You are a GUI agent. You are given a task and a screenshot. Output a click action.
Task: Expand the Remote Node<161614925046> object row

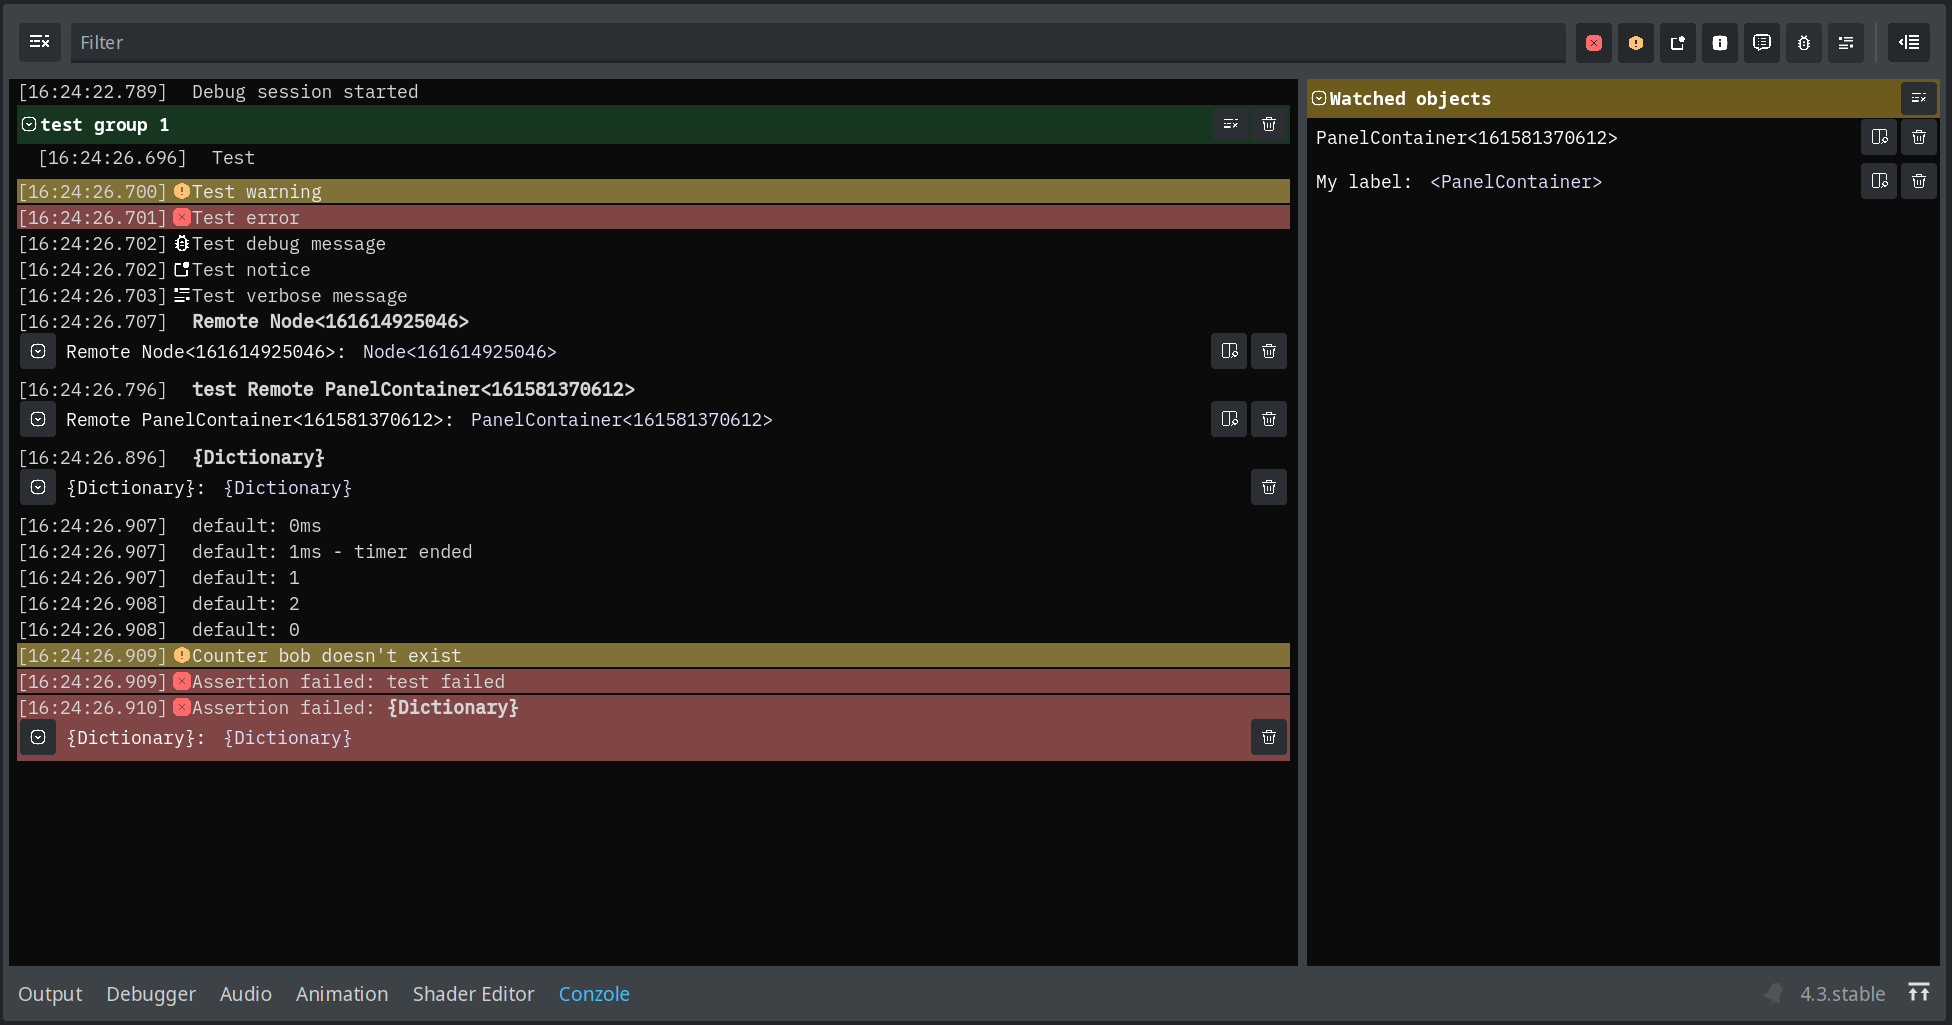point(38,351)
